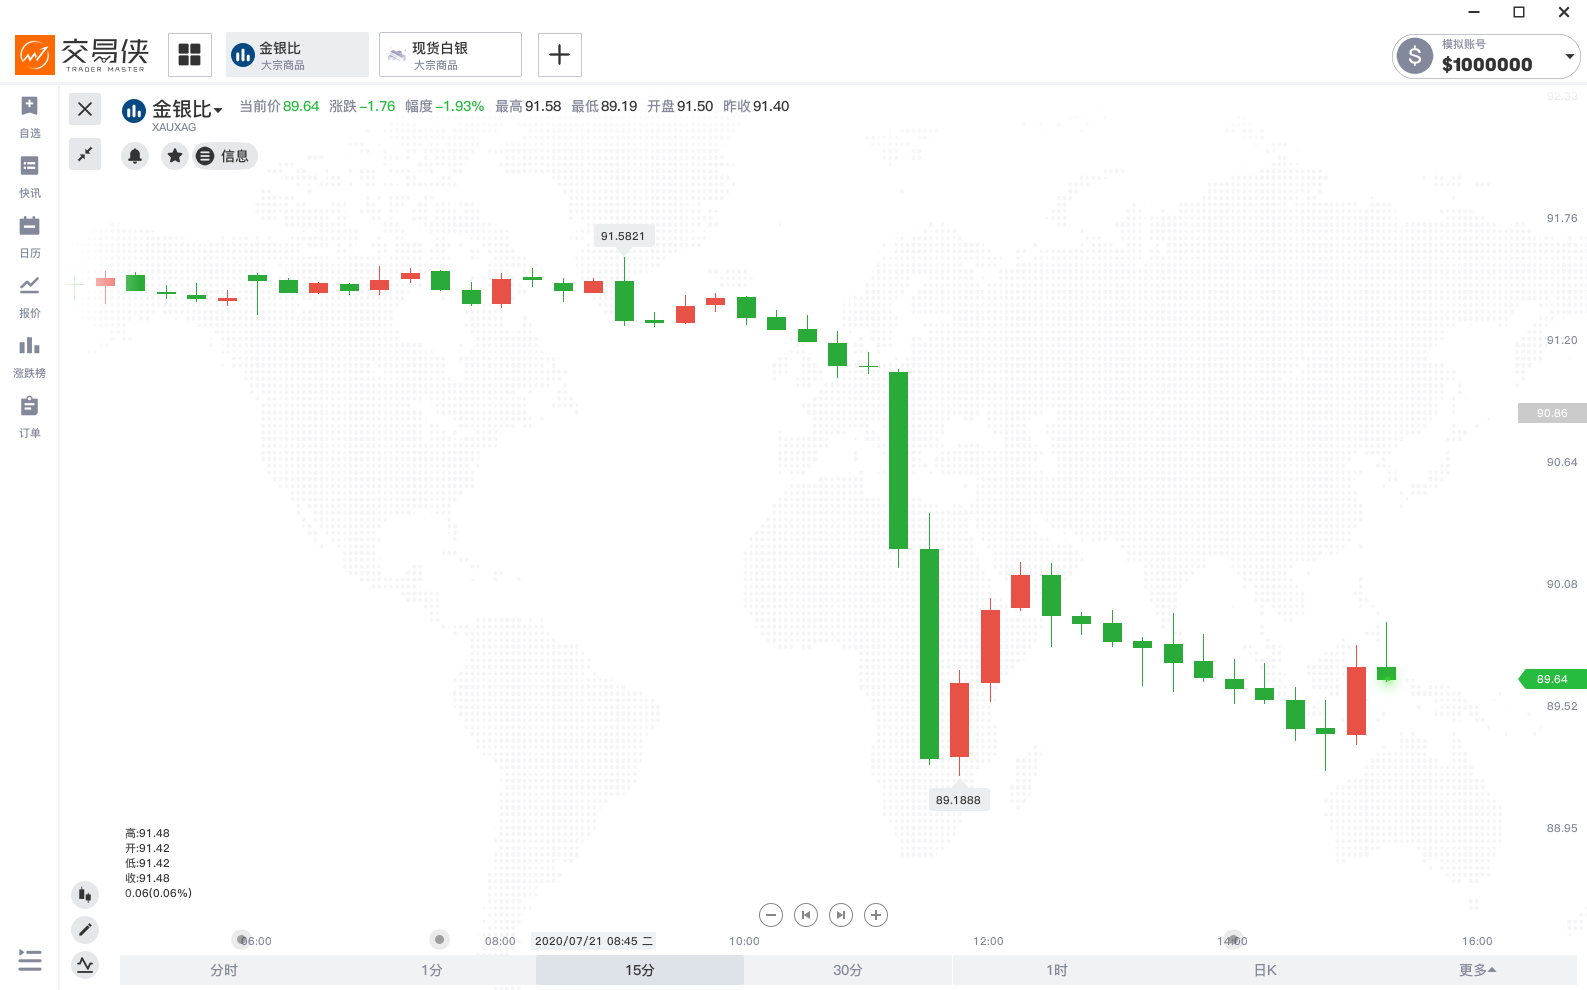Open the 报价 quotes sidebar icon

pyautogui.click(x=30, y=297)
